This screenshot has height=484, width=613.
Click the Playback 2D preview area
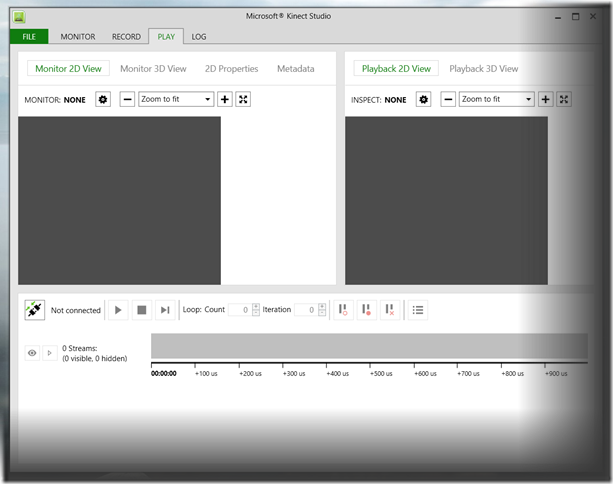point(446,201)
